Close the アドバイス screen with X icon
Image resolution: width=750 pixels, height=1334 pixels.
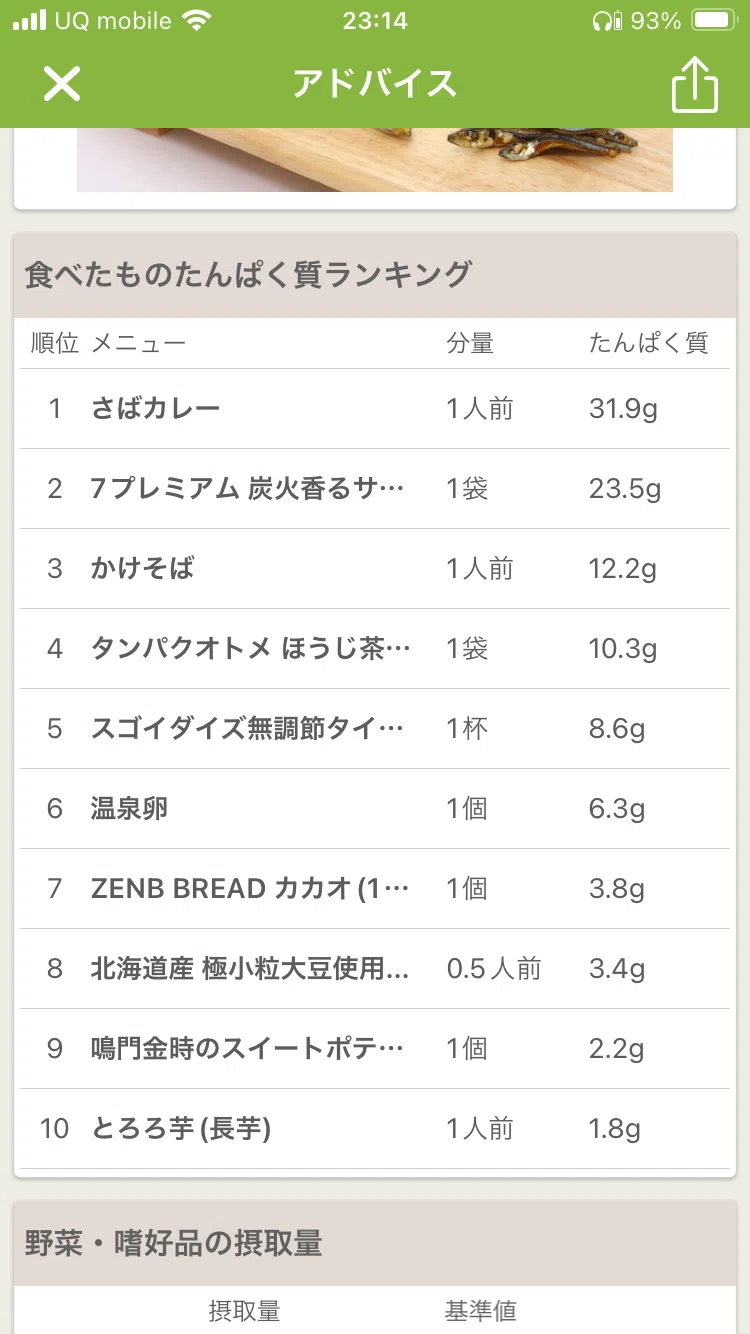(x=61, y=84)
